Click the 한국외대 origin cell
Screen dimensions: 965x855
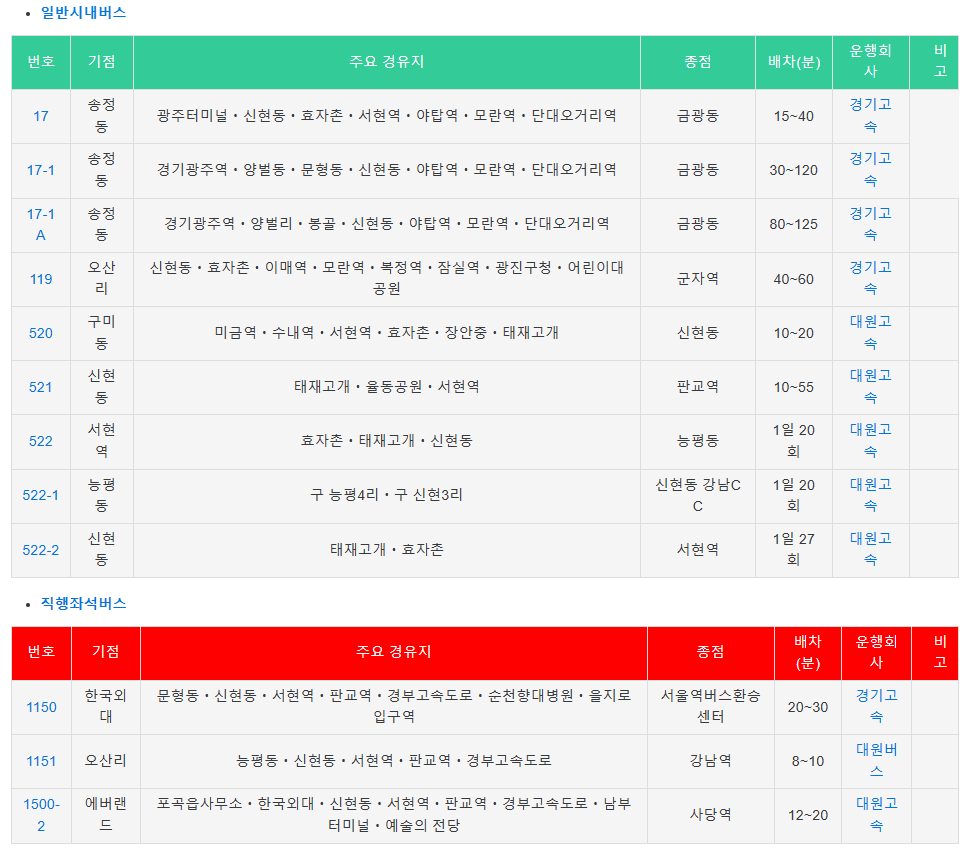click(106, 707)
